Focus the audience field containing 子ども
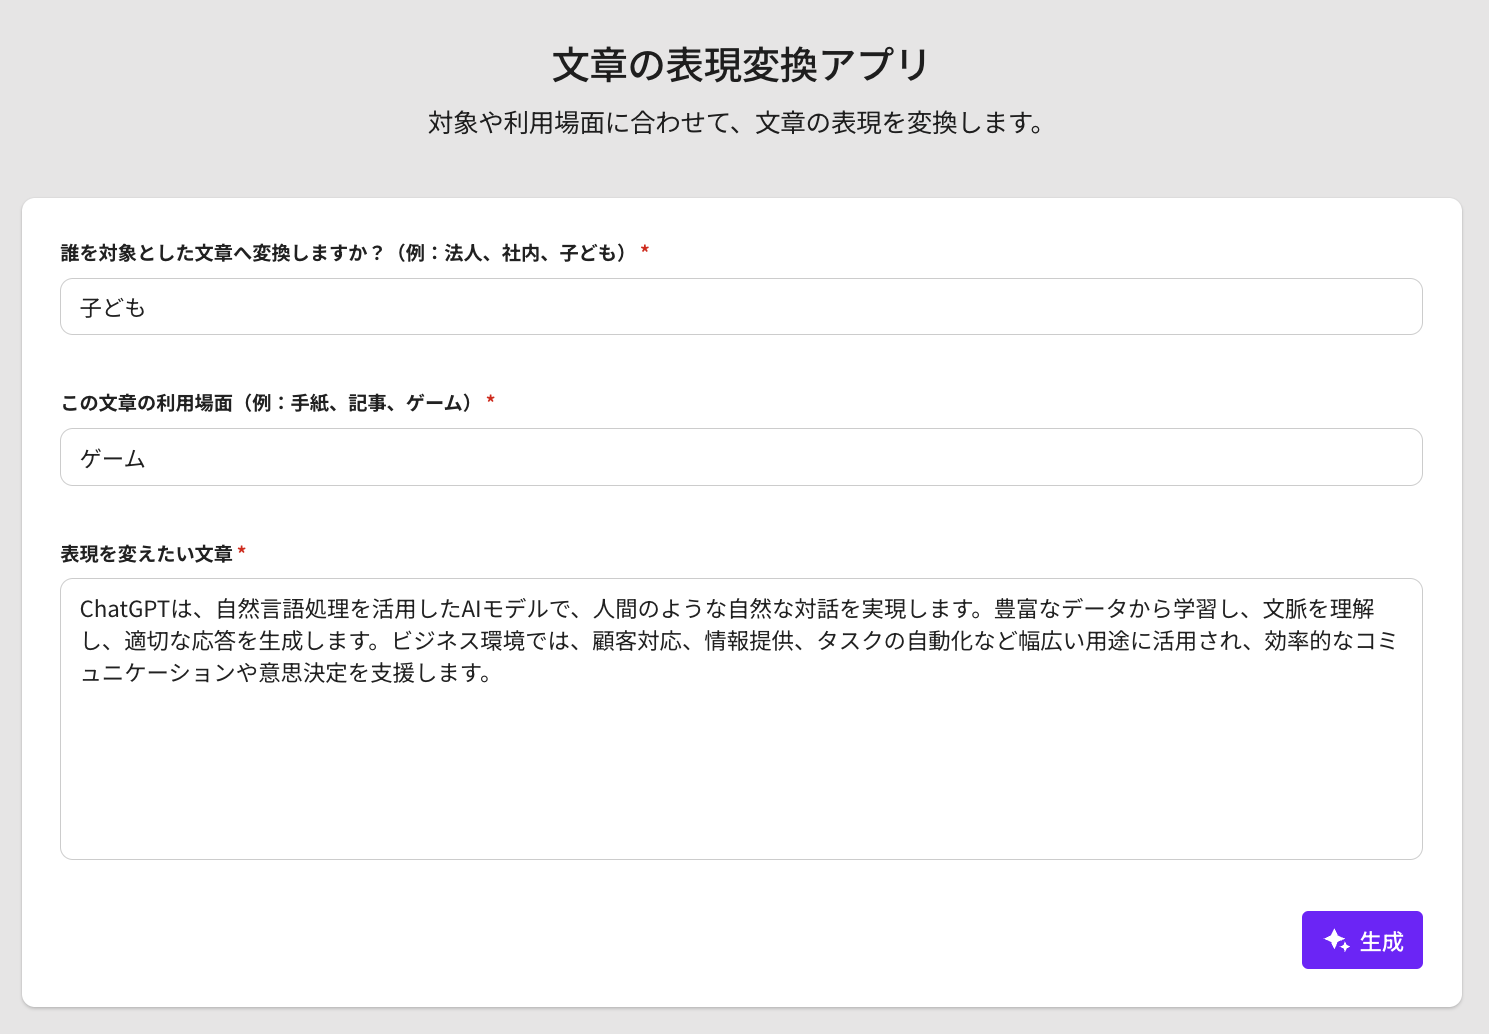 coord(740,307)
